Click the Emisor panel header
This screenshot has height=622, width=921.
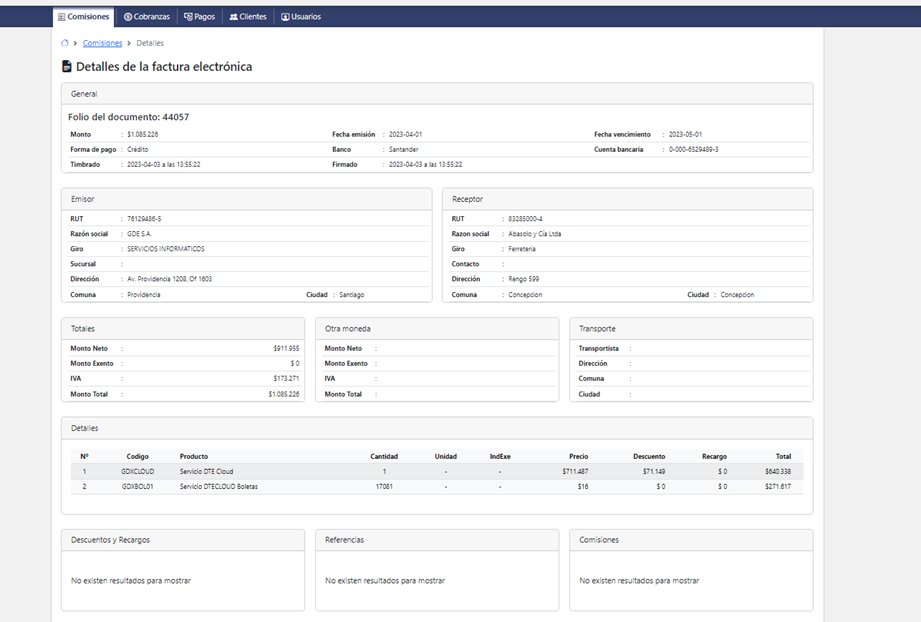82,199
